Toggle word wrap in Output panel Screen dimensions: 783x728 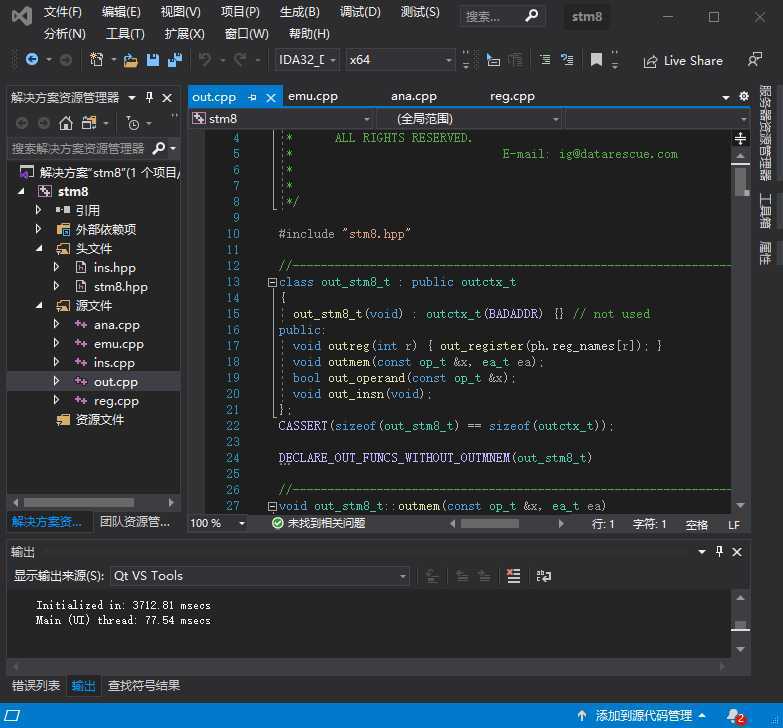543,576
